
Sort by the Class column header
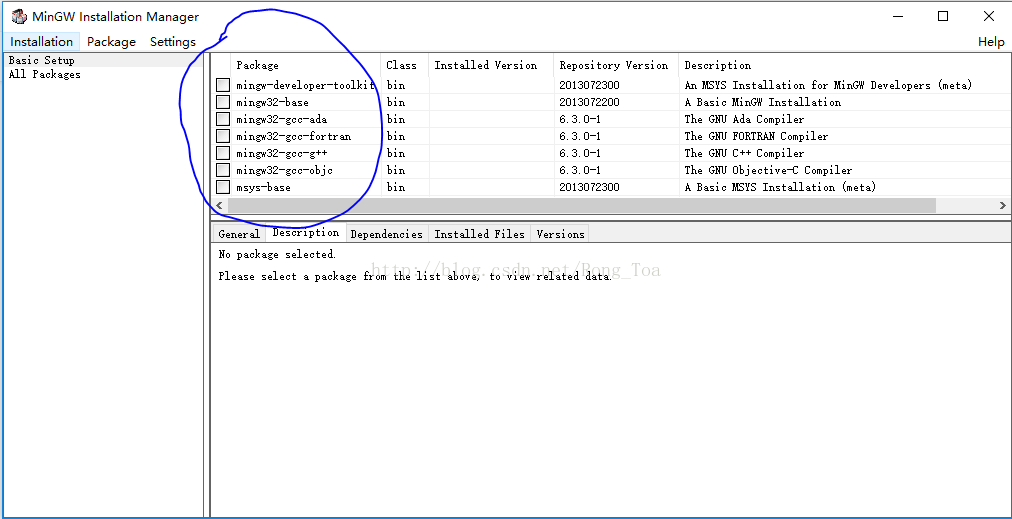(x=405, y=65)
